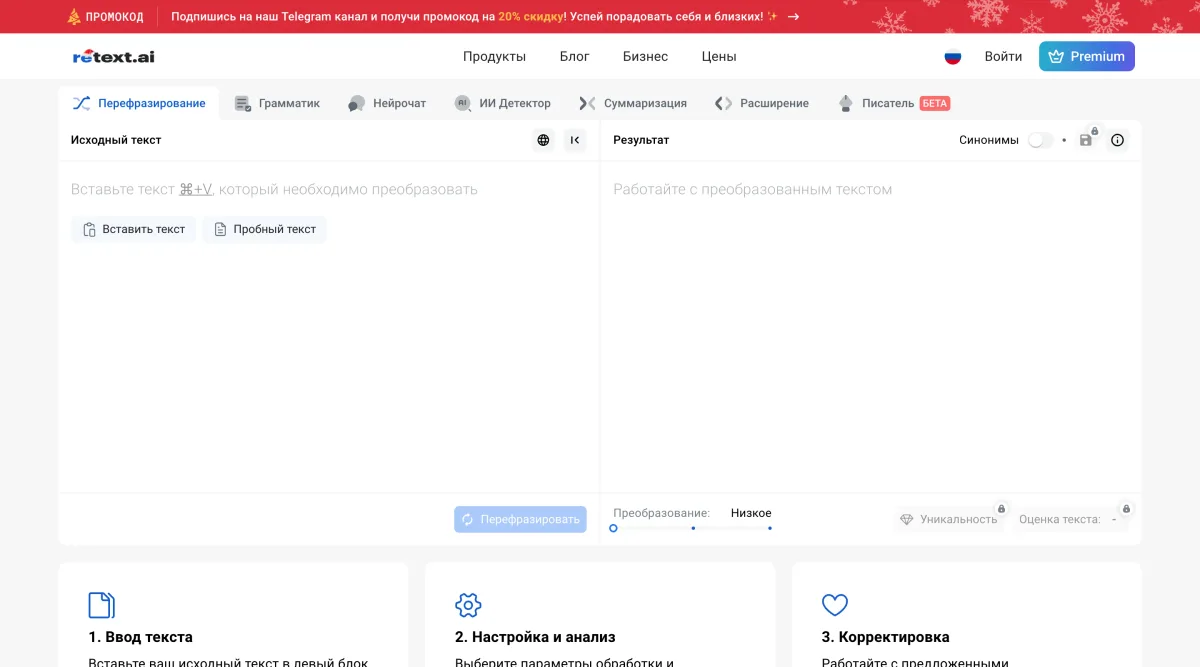Image resolution: width=1200 pixels, height=667 pixels.
Task: Click the Вставить текст button
Action: [x=134, y=229]
